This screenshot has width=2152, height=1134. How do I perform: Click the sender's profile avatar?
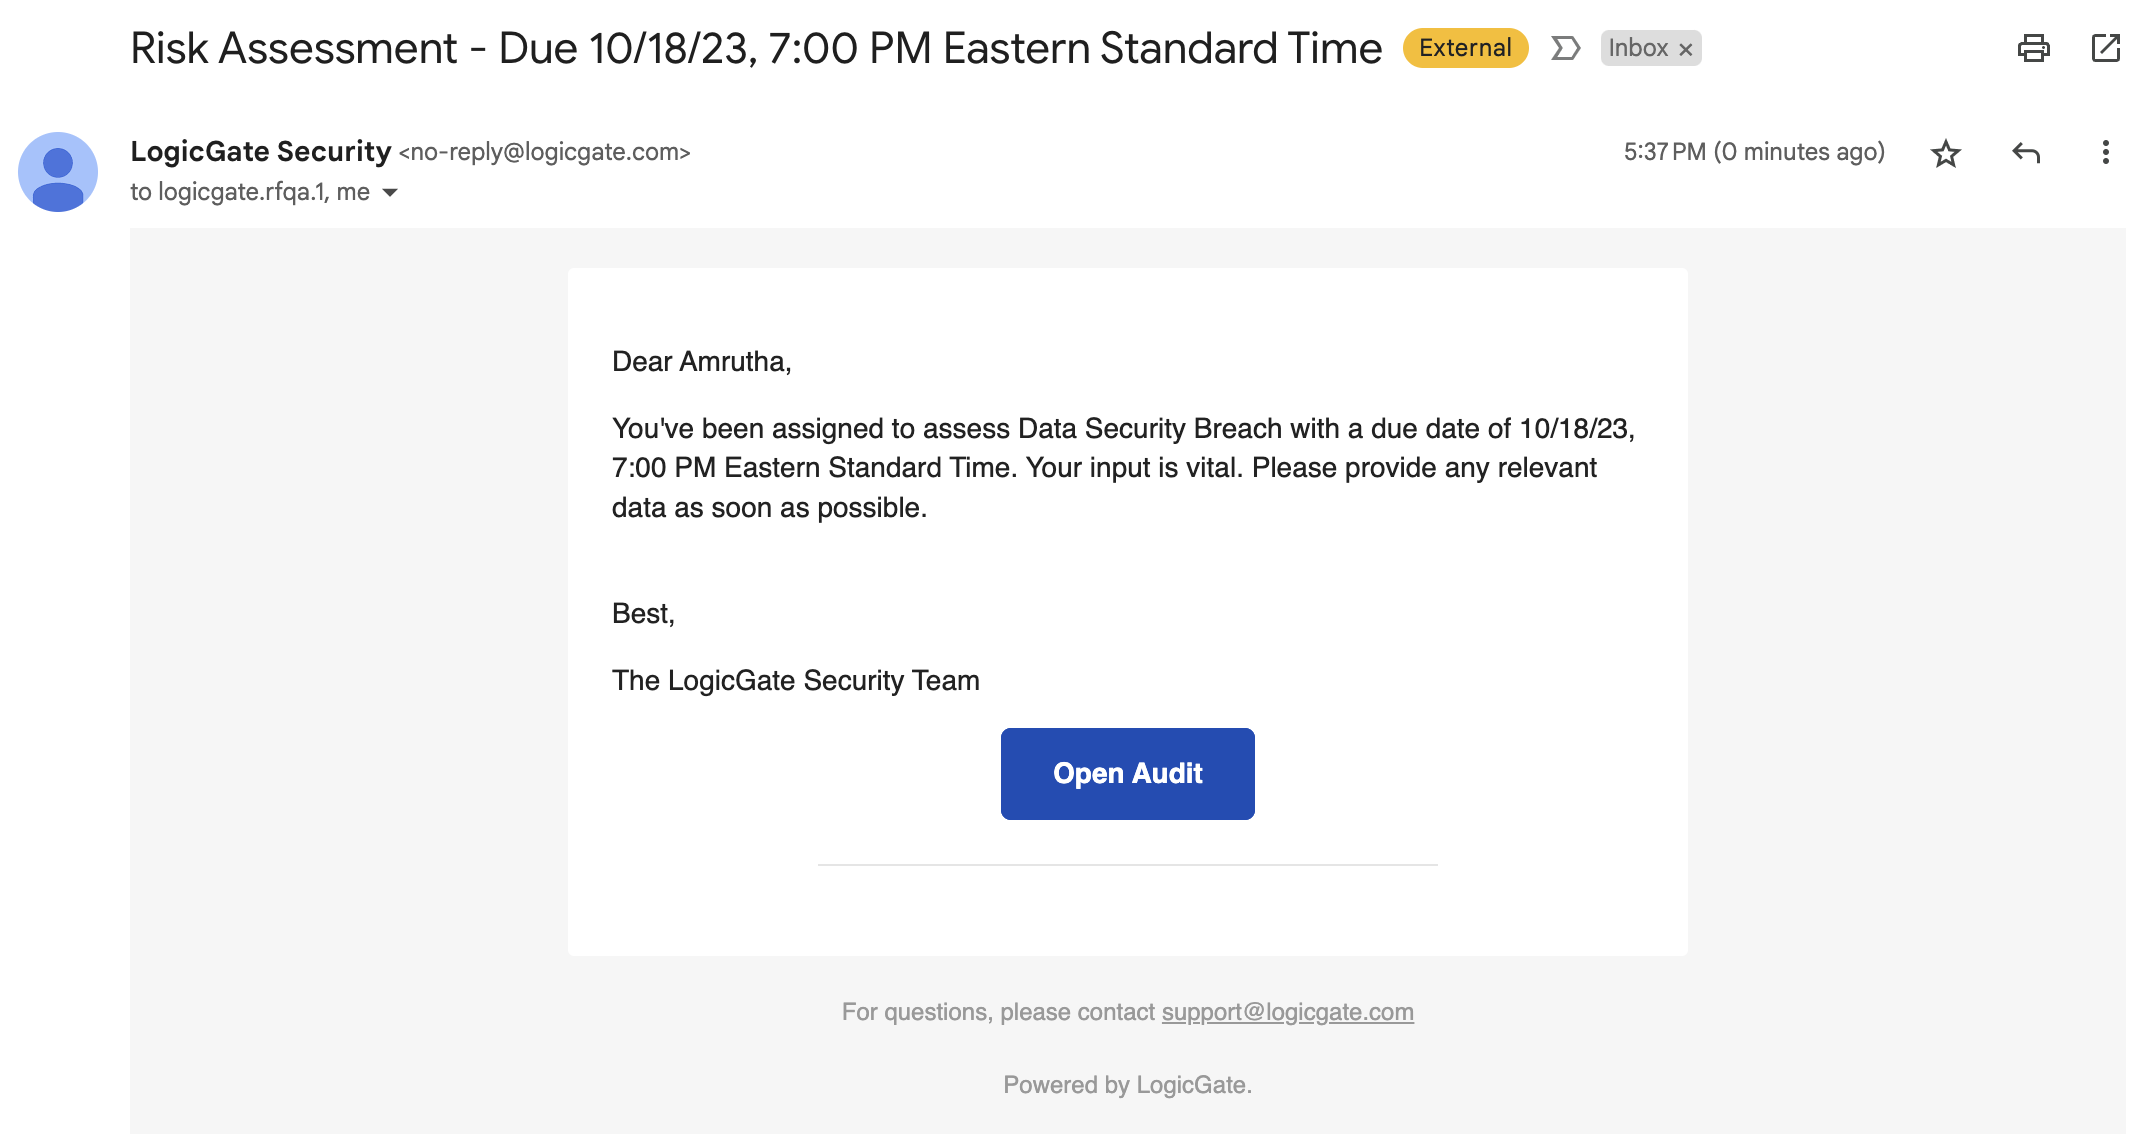pos(58,171)
